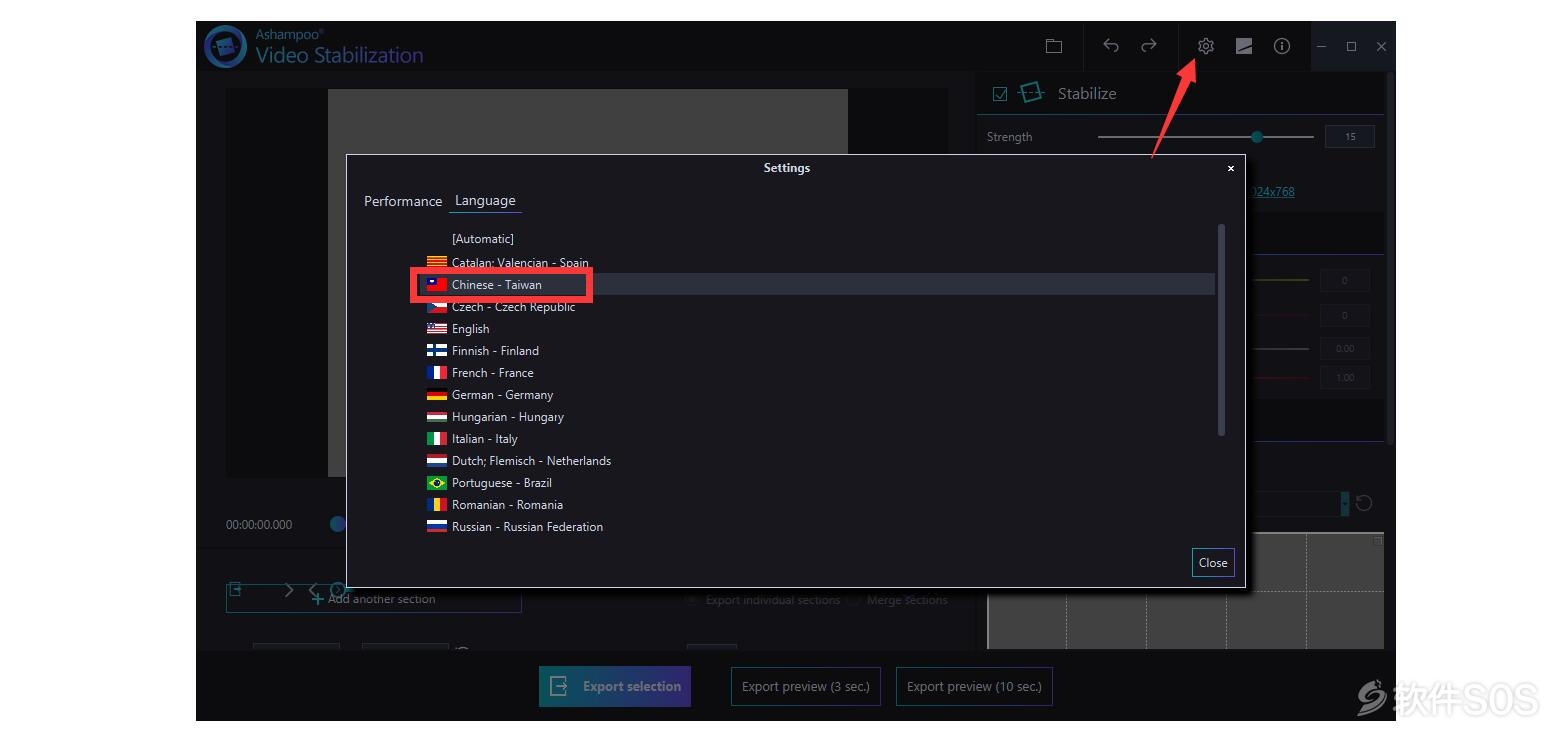The image size is (1559, 729).
Task: Select Hungarian - Hungary
Action: point(507,417)
